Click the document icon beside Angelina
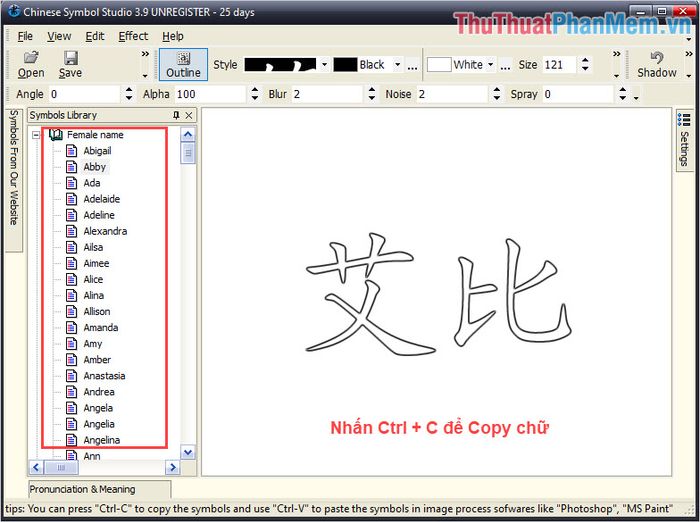This screenshot has width=700, height=522. (71, 440)
